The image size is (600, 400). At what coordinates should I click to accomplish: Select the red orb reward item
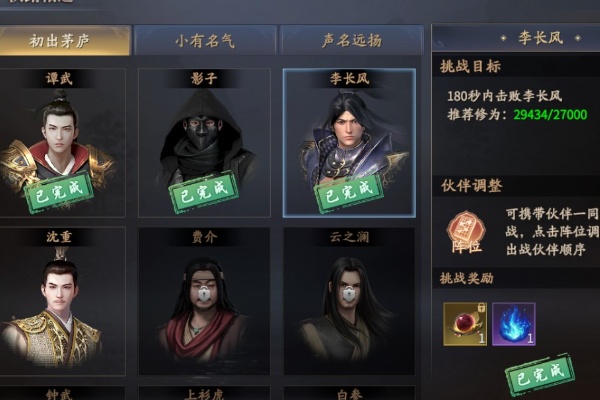(x=465, y=324)
